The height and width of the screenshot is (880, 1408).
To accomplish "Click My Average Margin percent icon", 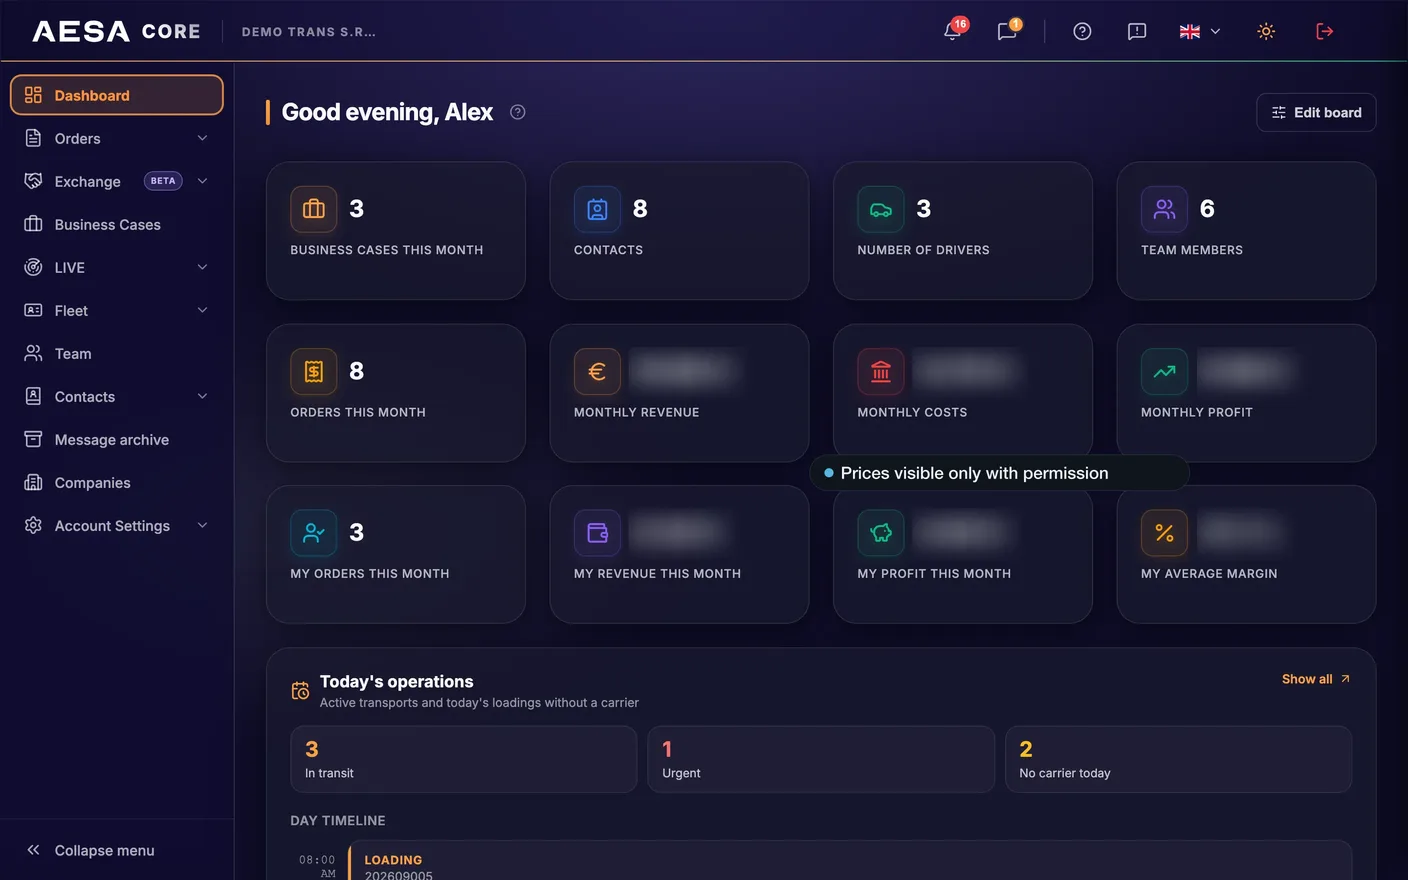I will (1164, 533).
